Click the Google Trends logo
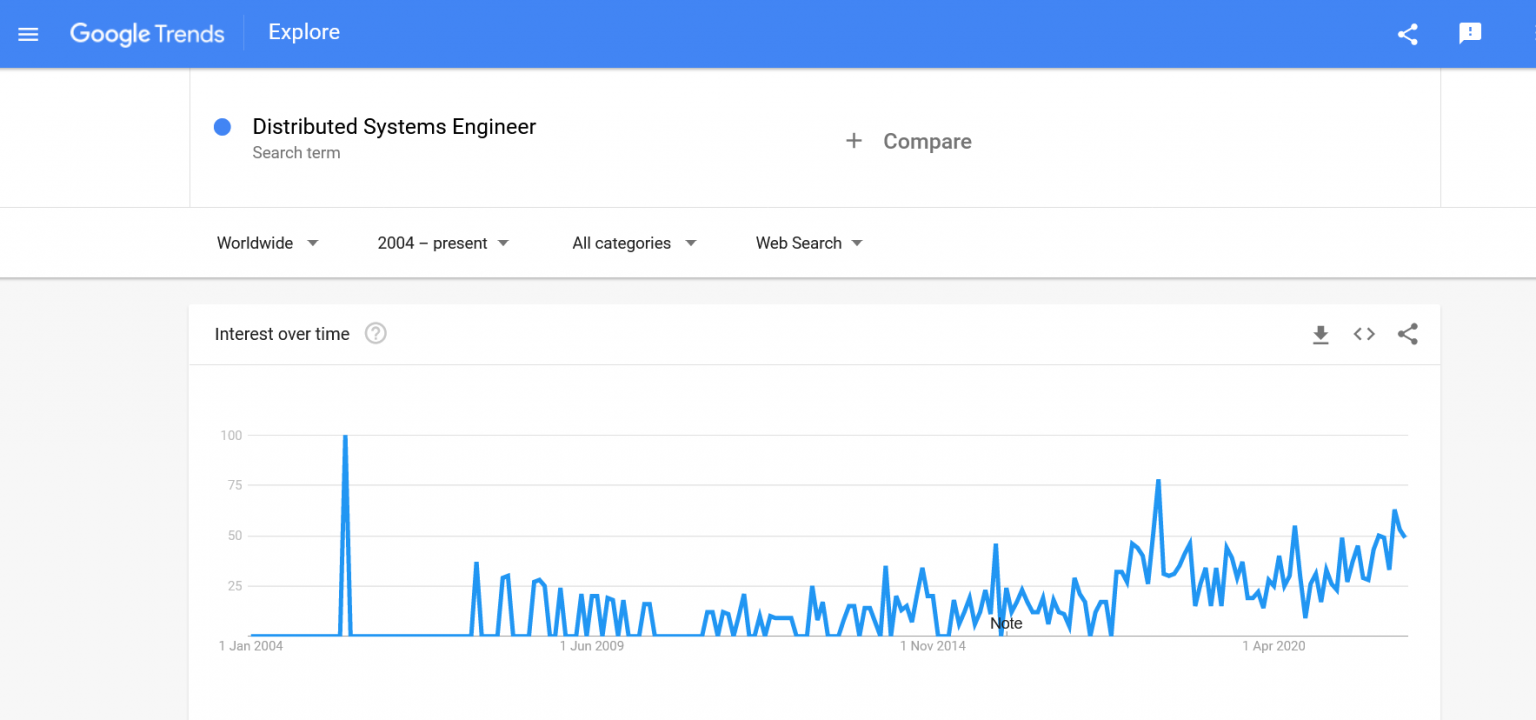The image size is (1536, 720). (146, 33)
